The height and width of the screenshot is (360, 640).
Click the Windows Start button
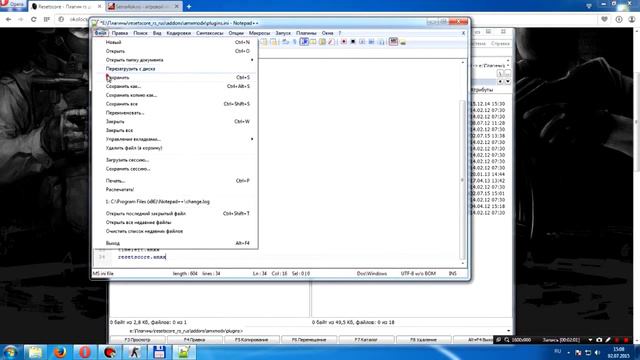(x=10, y=352)
